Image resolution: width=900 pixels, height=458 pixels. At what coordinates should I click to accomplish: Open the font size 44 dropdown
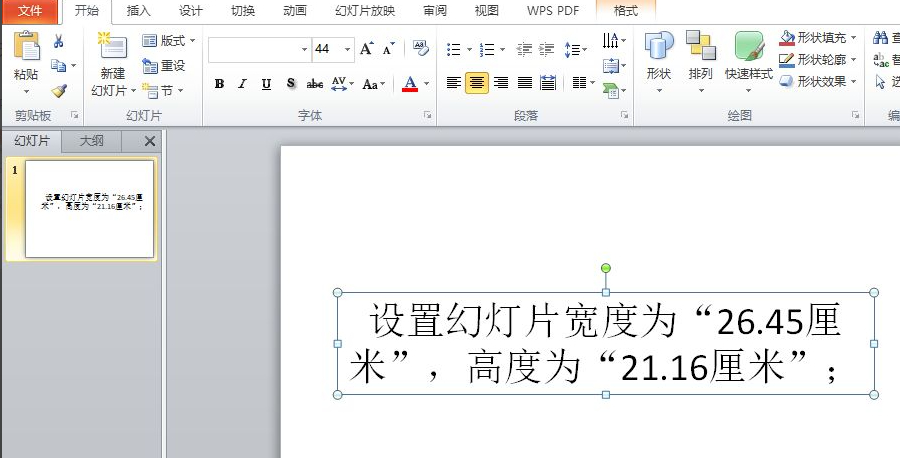pyautogui.click(x=347, y=50)
